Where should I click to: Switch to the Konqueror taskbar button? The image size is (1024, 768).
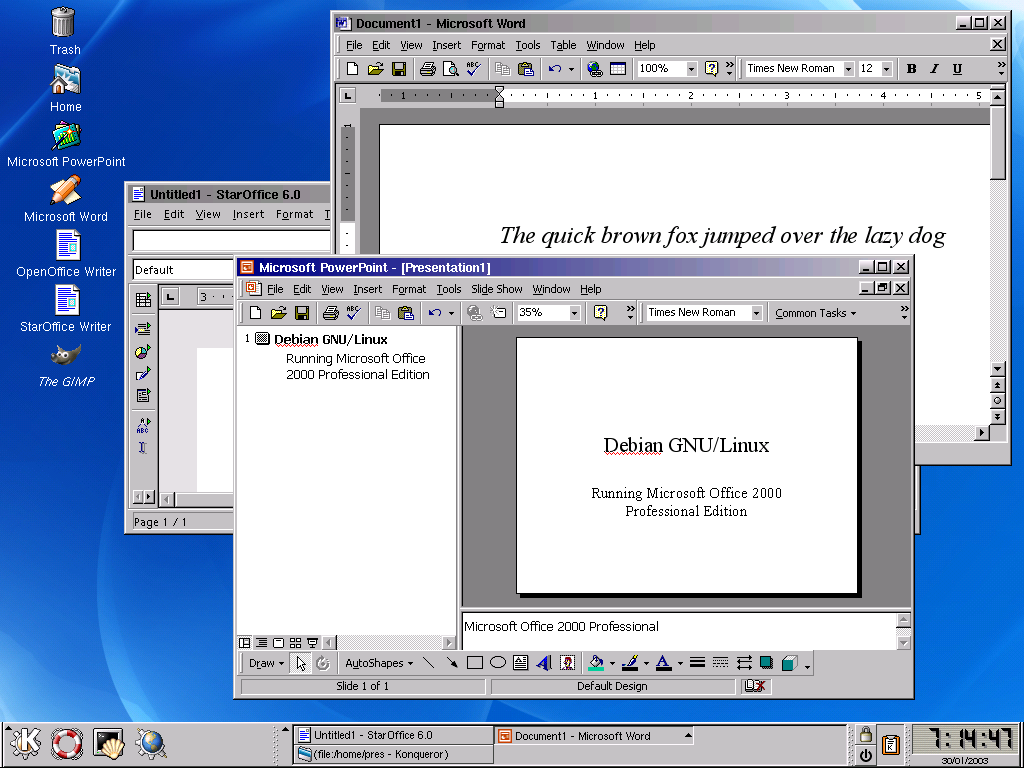click(393, 754)
